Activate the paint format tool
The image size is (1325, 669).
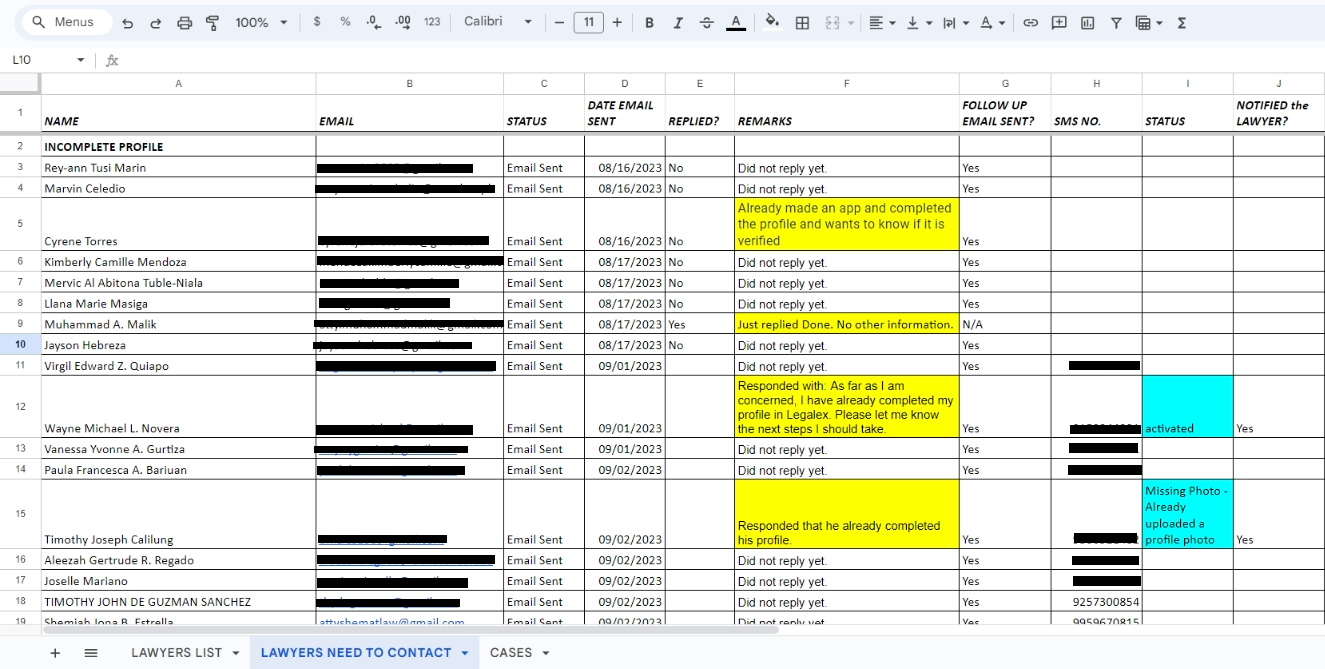[212, 22]
